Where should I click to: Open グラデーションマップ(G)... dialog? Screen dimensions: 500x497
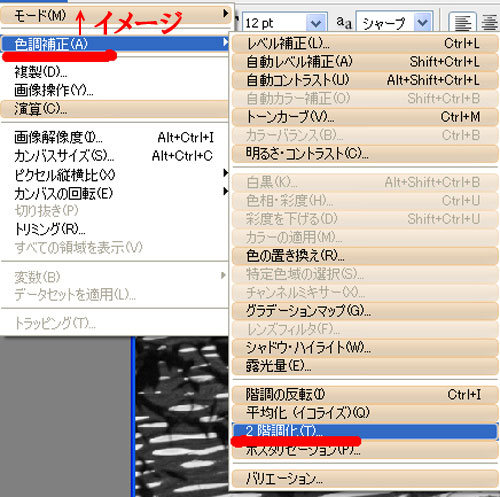[x=365, y=311]
